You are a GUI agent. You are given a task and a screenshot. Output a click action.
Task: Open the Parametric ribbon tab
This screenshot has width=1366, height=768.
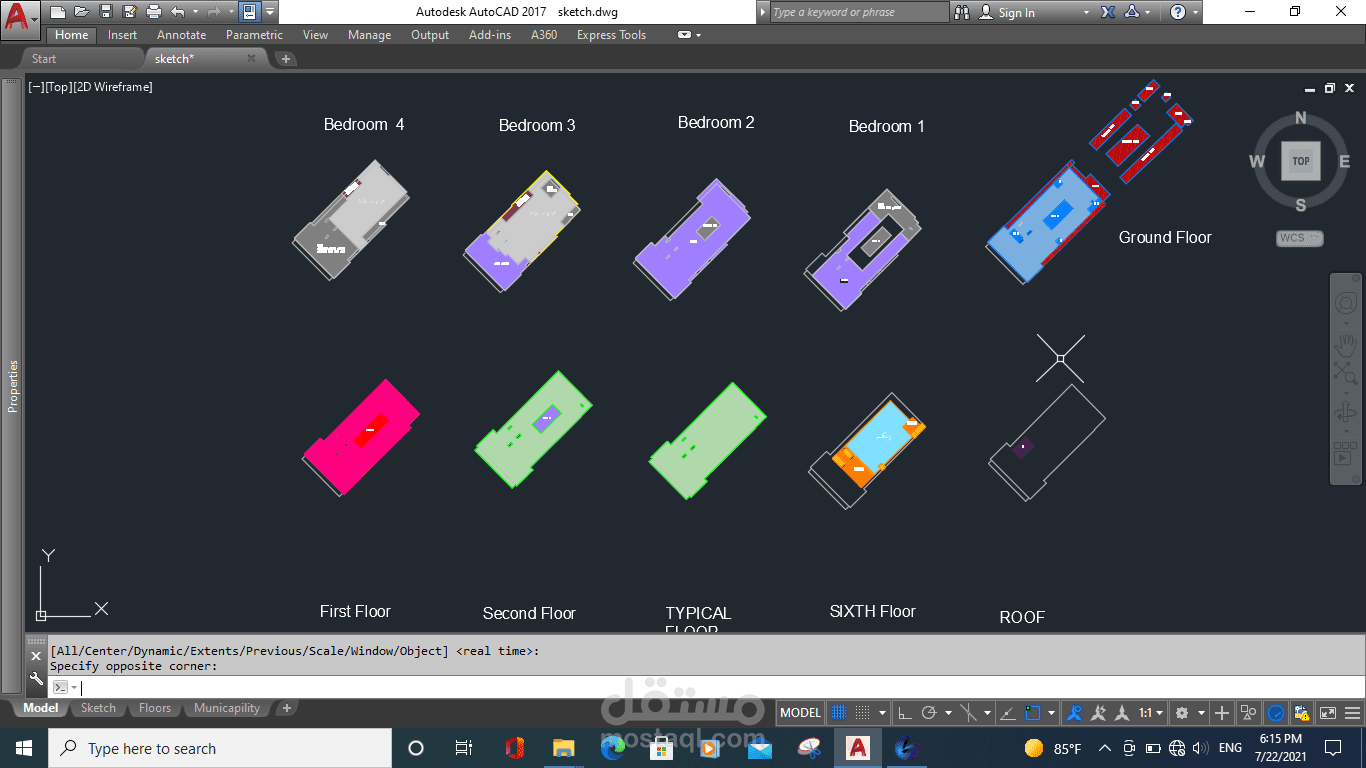[254, 35]
